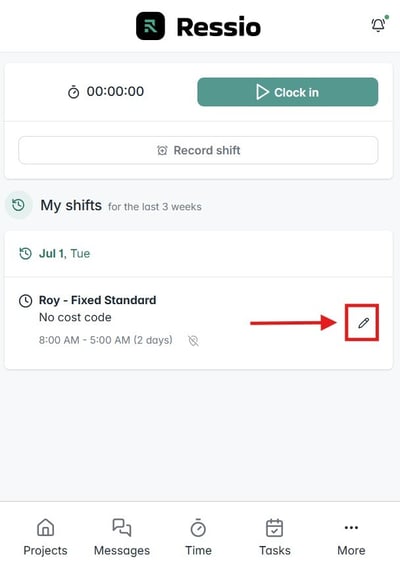Click the shift time range 8:00 AM - 5:00 AM

click(x=106, y=340)
